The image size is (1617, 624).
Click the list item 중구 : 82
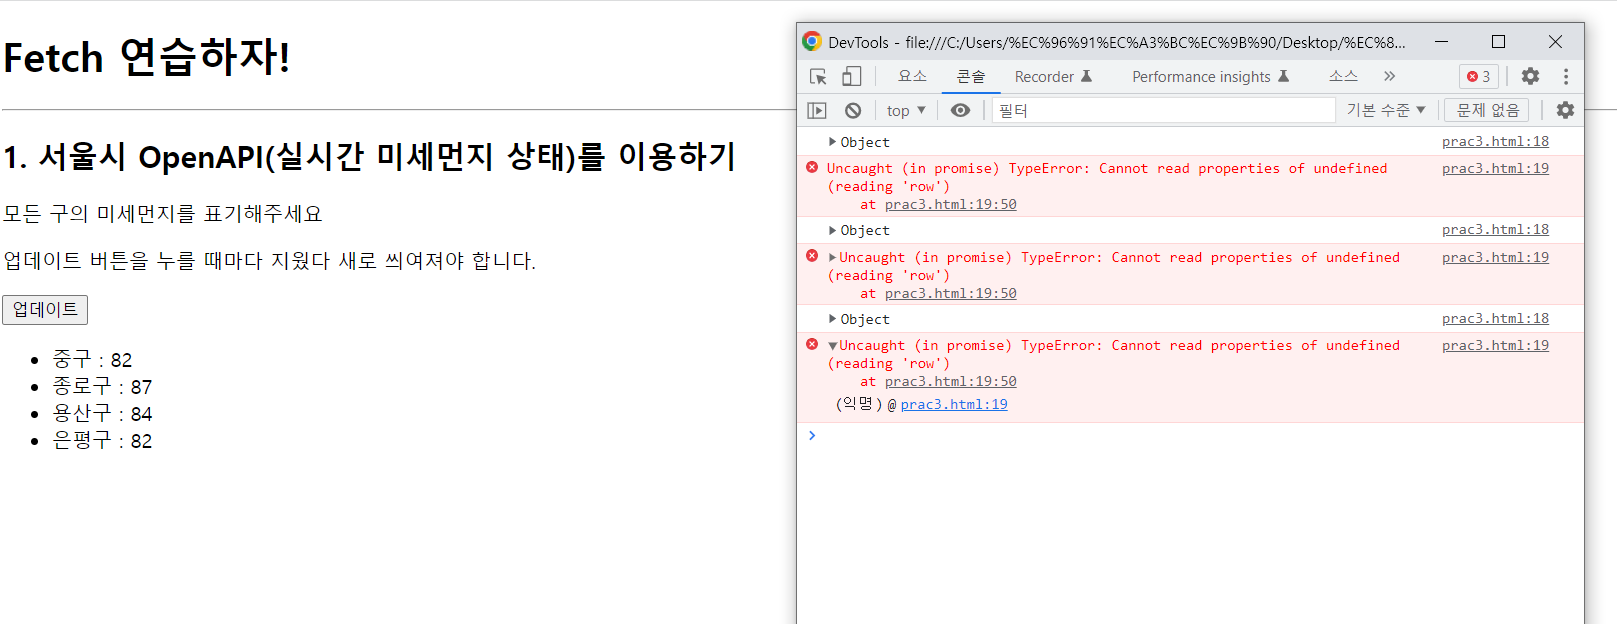tap(92, 359)
